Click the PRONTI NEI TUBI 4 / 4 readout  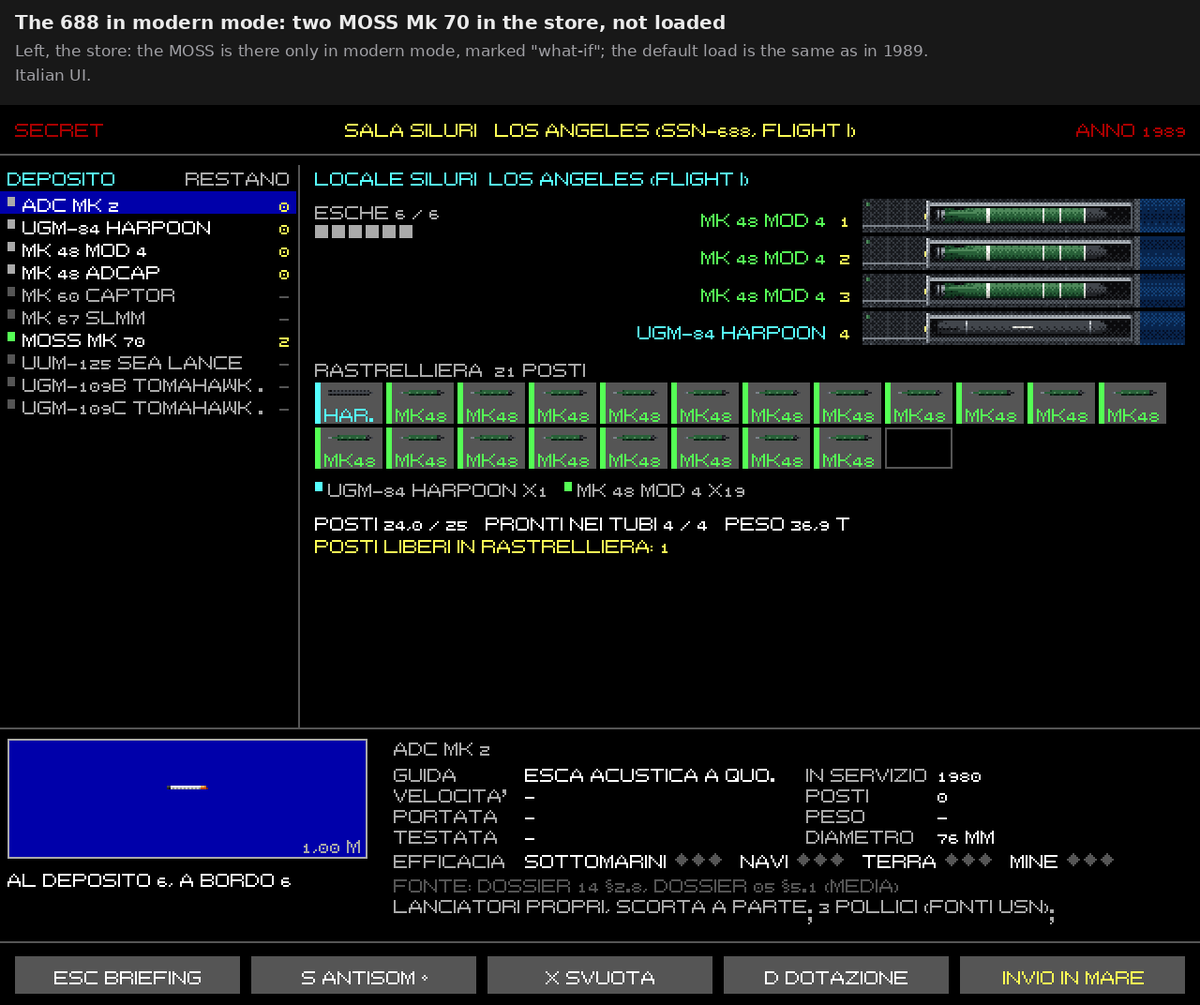pos(596,525)
